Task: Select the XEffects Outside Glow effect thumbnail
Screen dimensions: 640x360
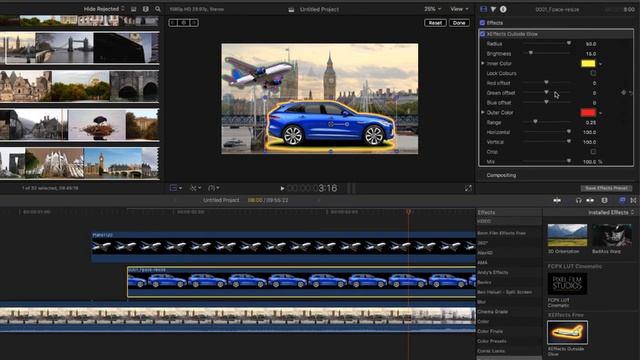Action: tap(567, 332)
